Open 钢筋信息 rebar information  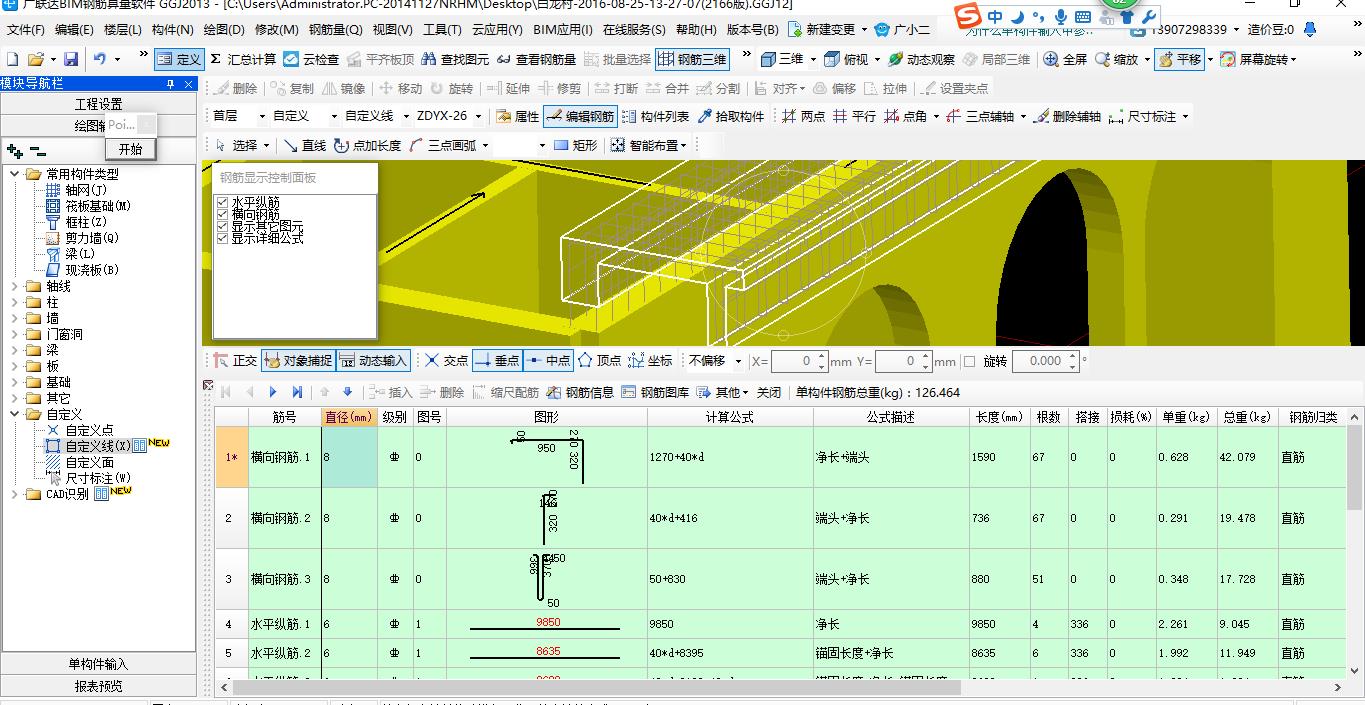click(x=580, y=392)
